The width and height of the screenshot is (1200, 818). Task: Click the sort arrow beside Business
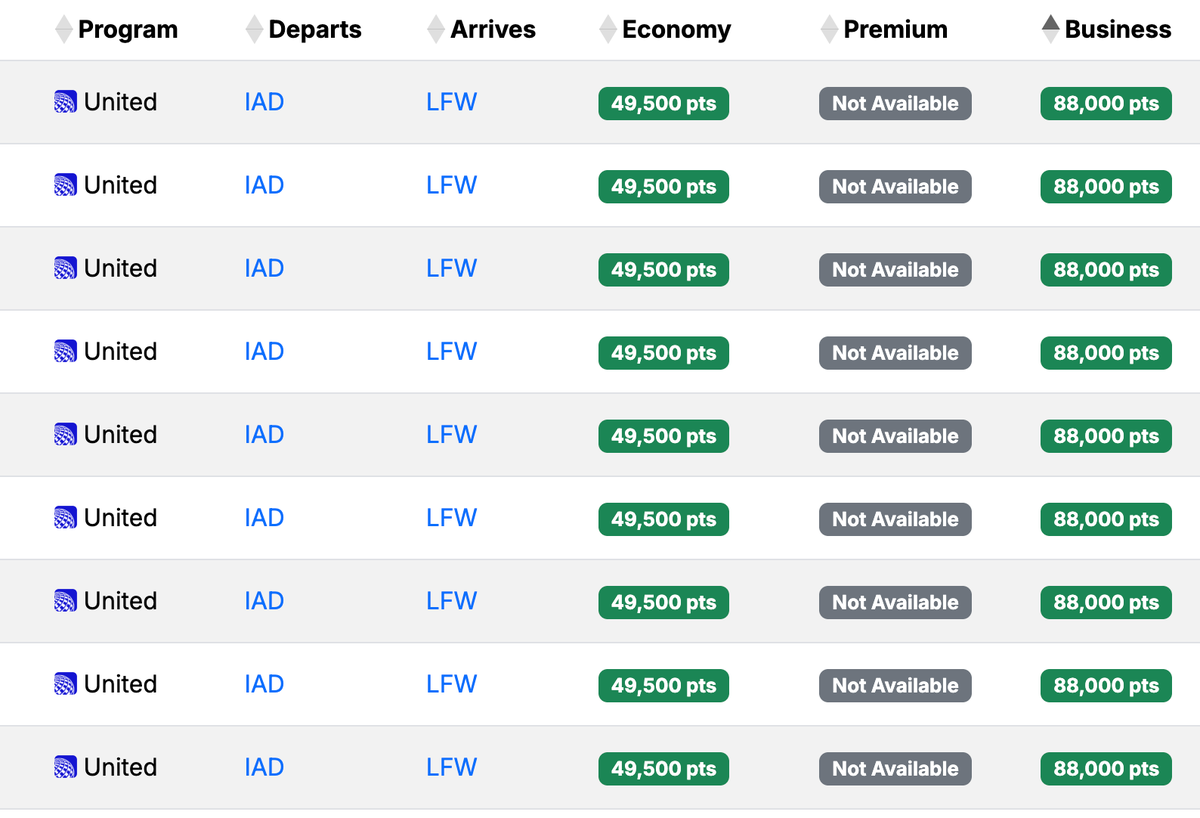(x=1049, y=29)
